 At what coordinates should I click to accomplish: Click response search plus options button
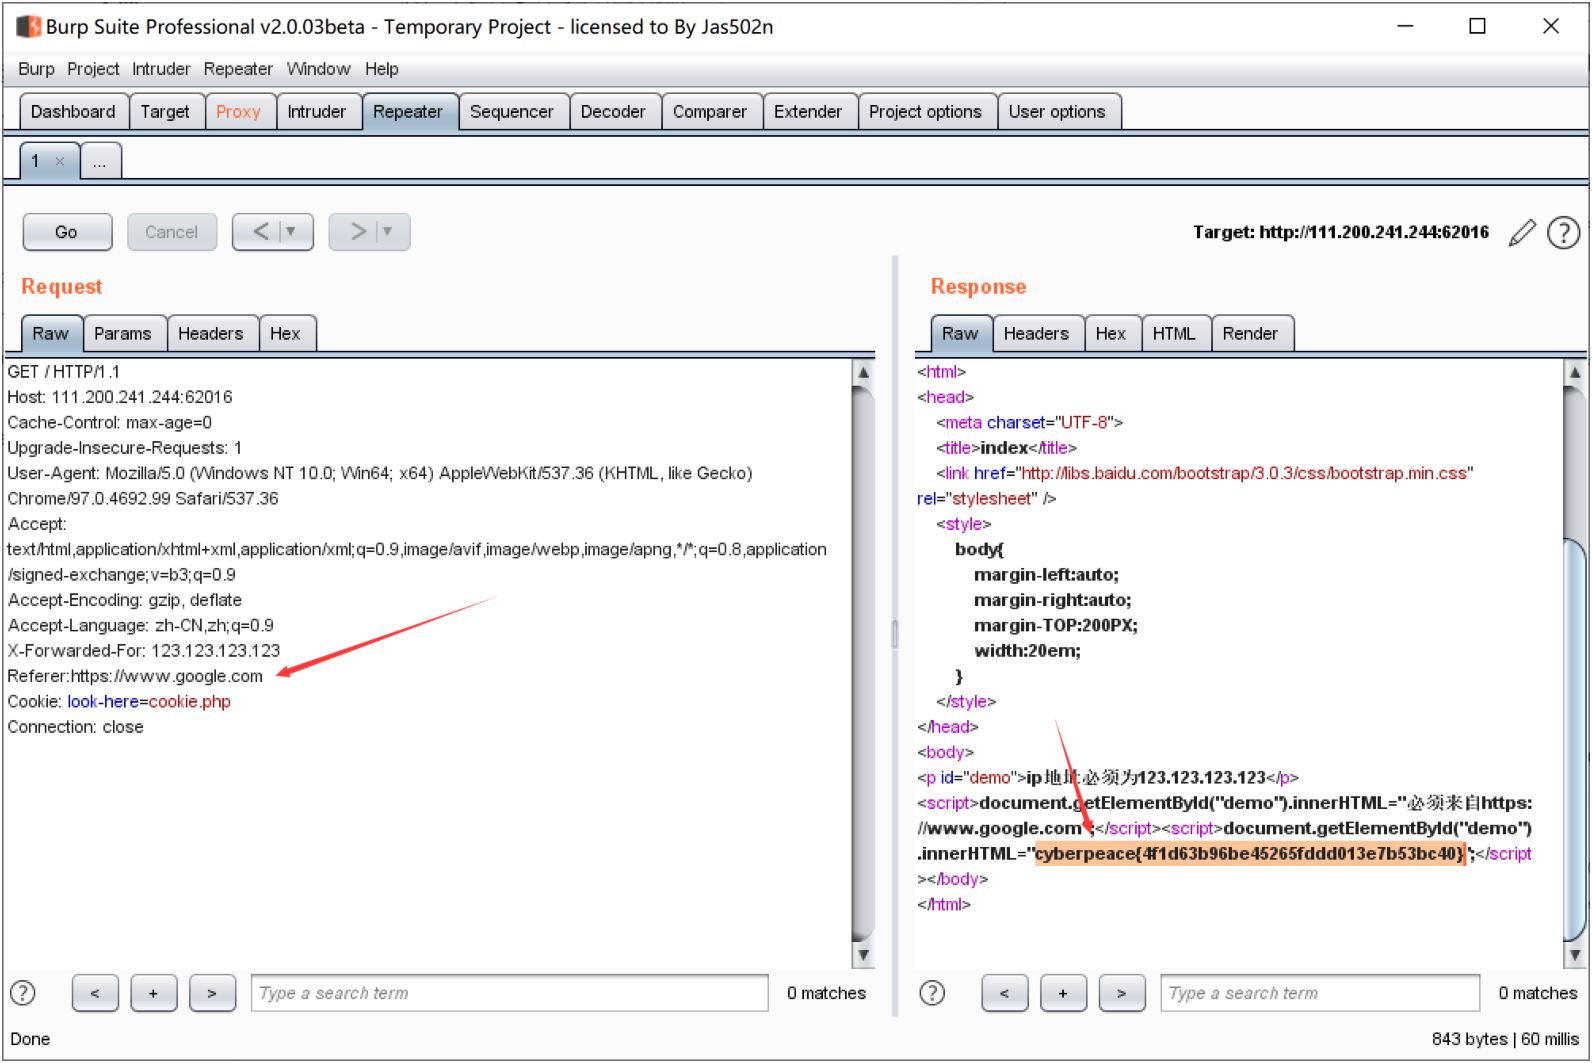point(1063,993)
